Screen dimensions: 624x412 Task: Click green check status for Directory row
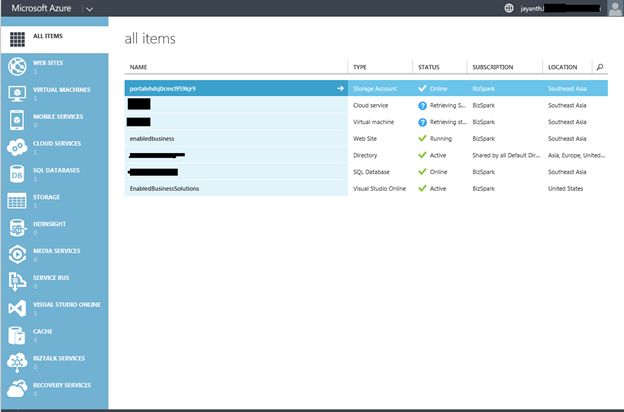tap(422, 155)
